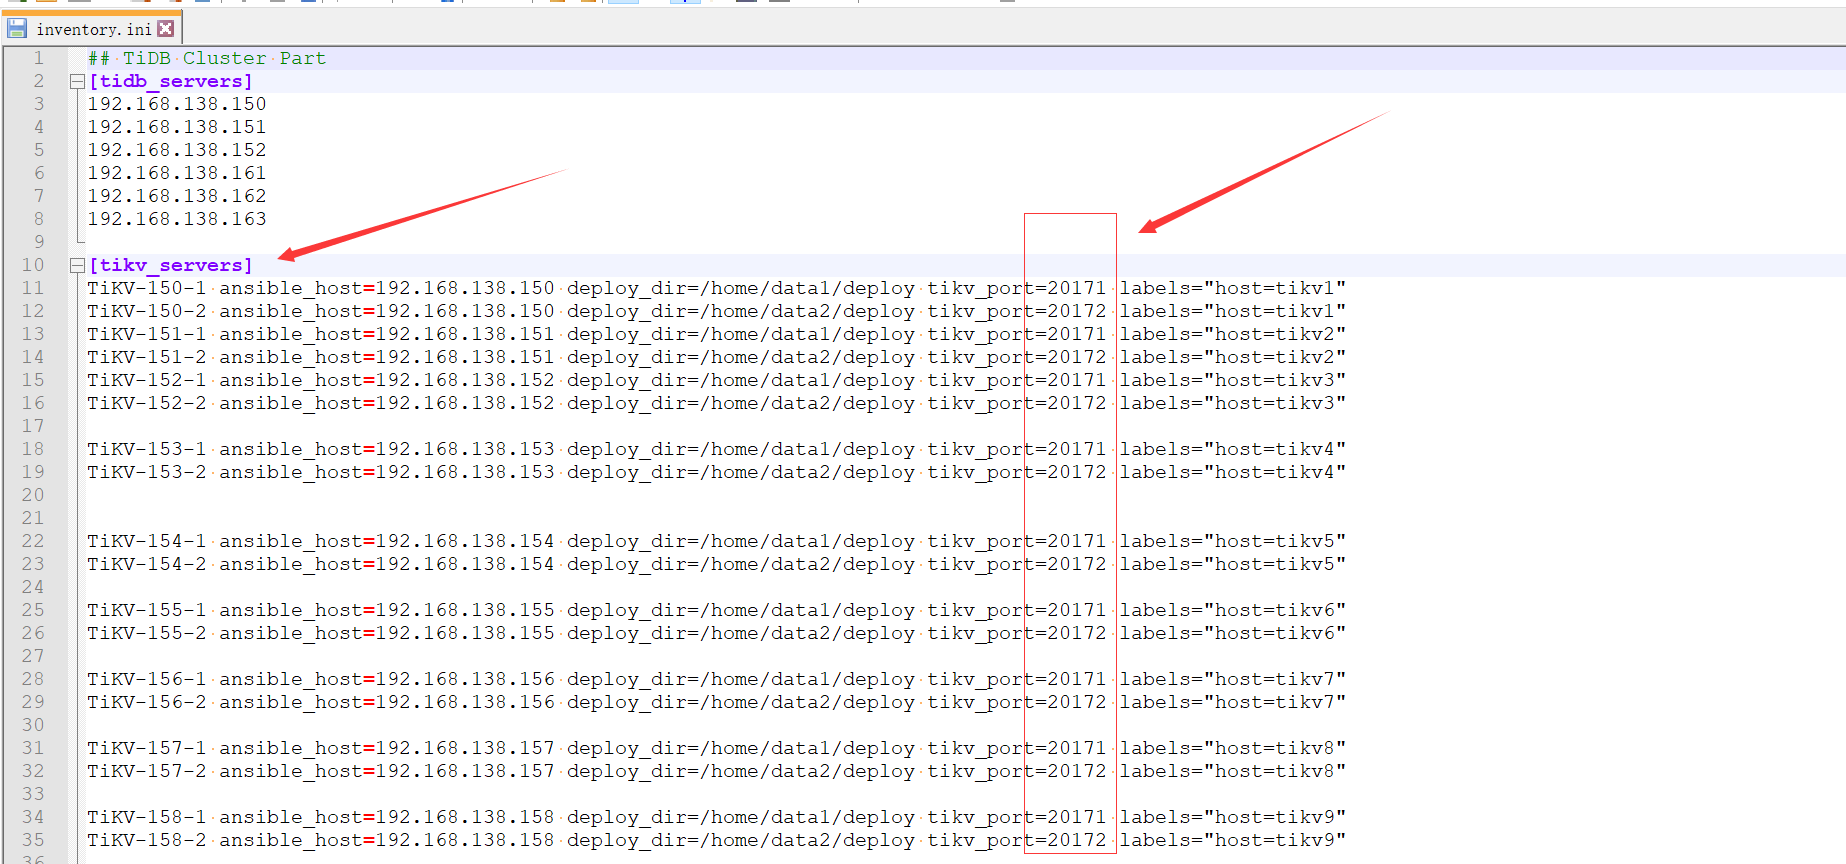Viewport: 1846px width, 864px height.
Task: Click deploy_dir=/home/data1/deploy on the TiKV-155-1 row
Action: click(x=741, y=610)
